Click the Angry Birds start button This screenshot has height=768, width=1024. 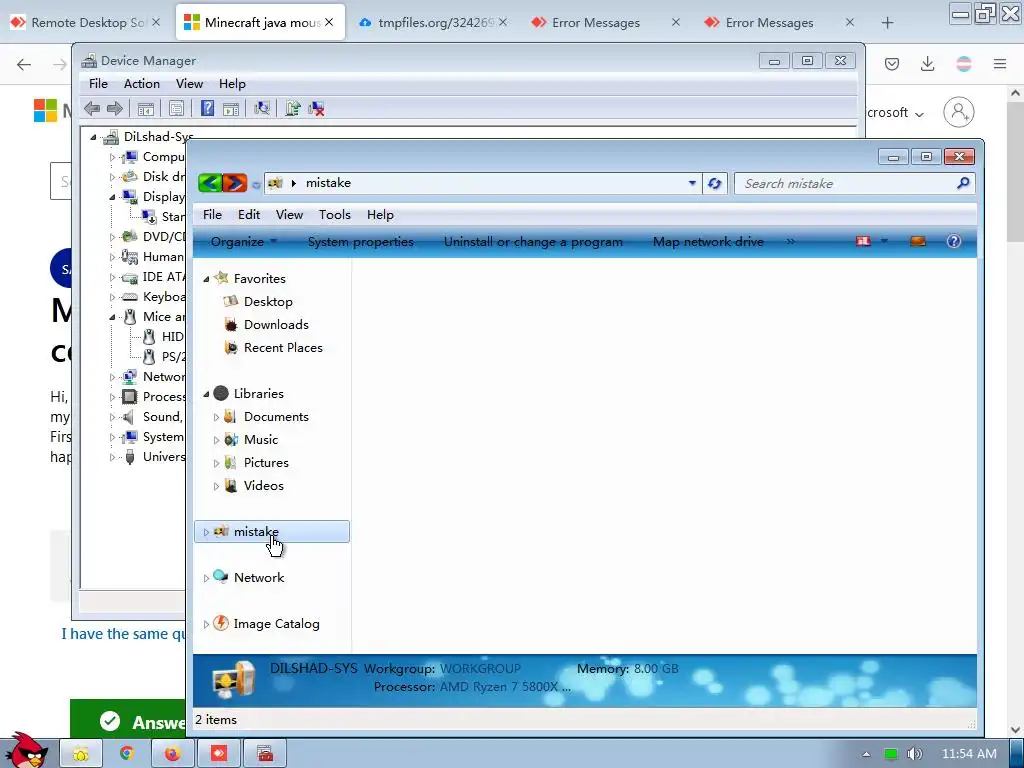[25, 751]
